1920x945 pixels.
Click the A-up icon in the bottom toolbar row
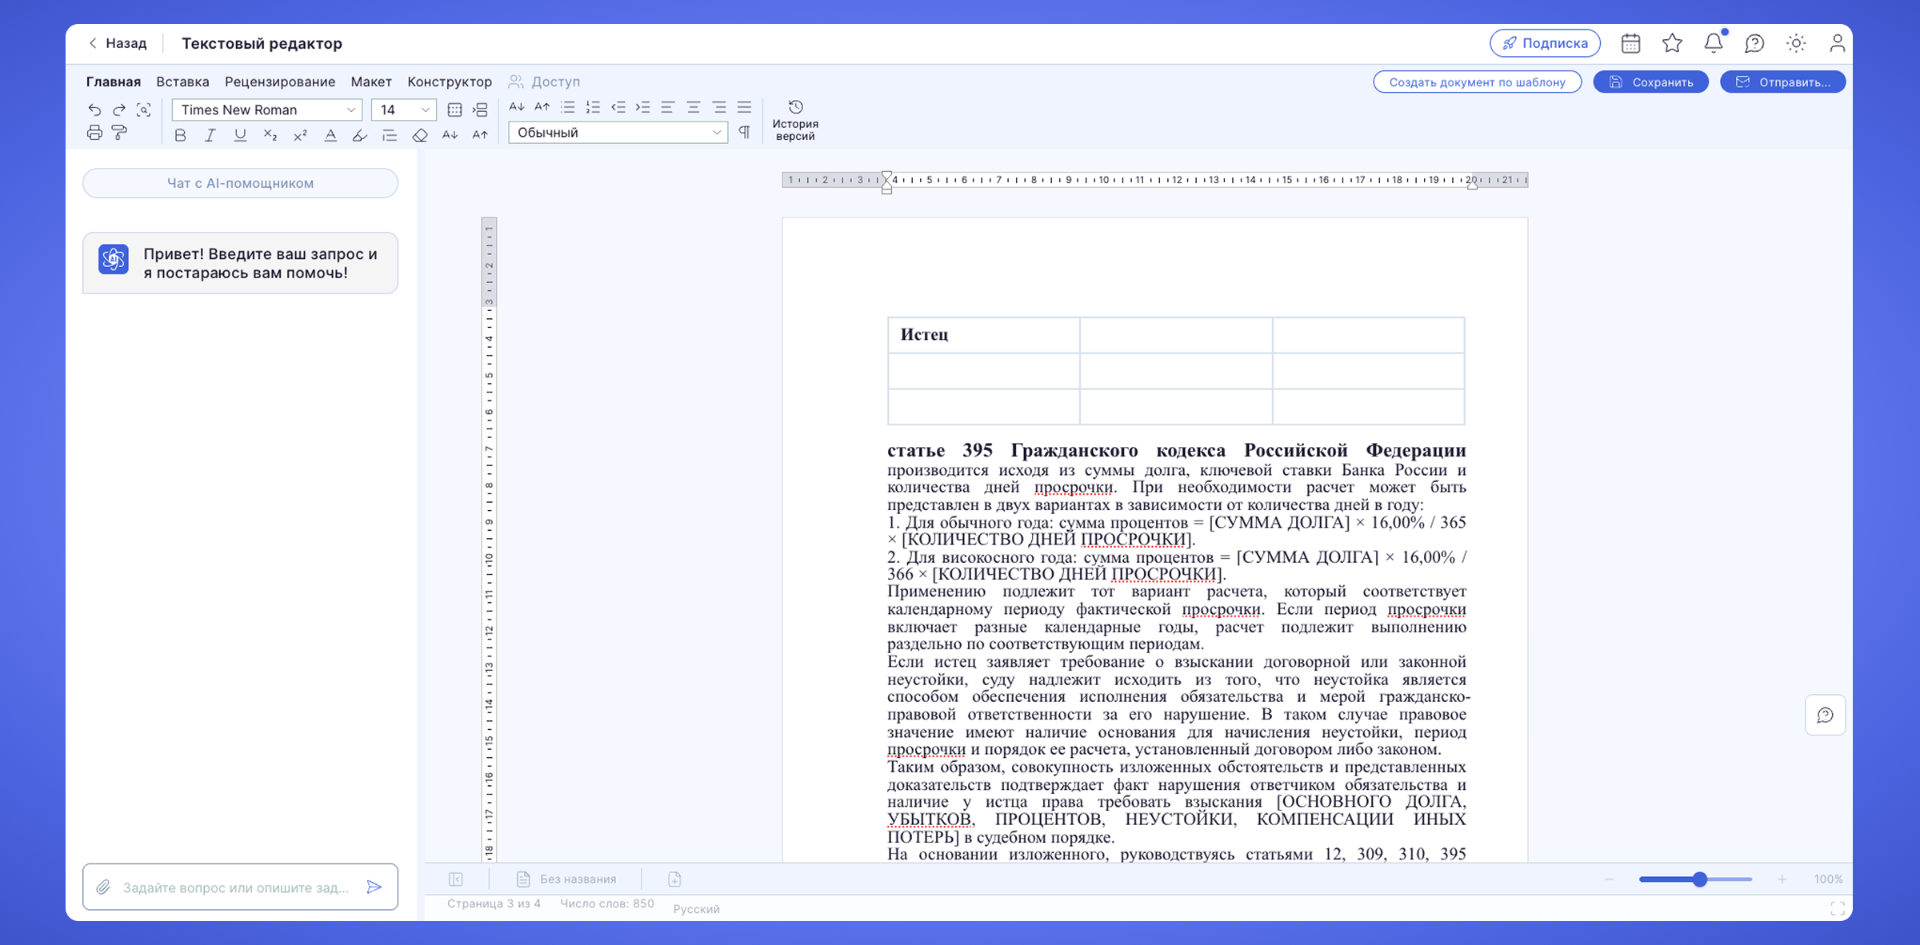coord(480,135)
